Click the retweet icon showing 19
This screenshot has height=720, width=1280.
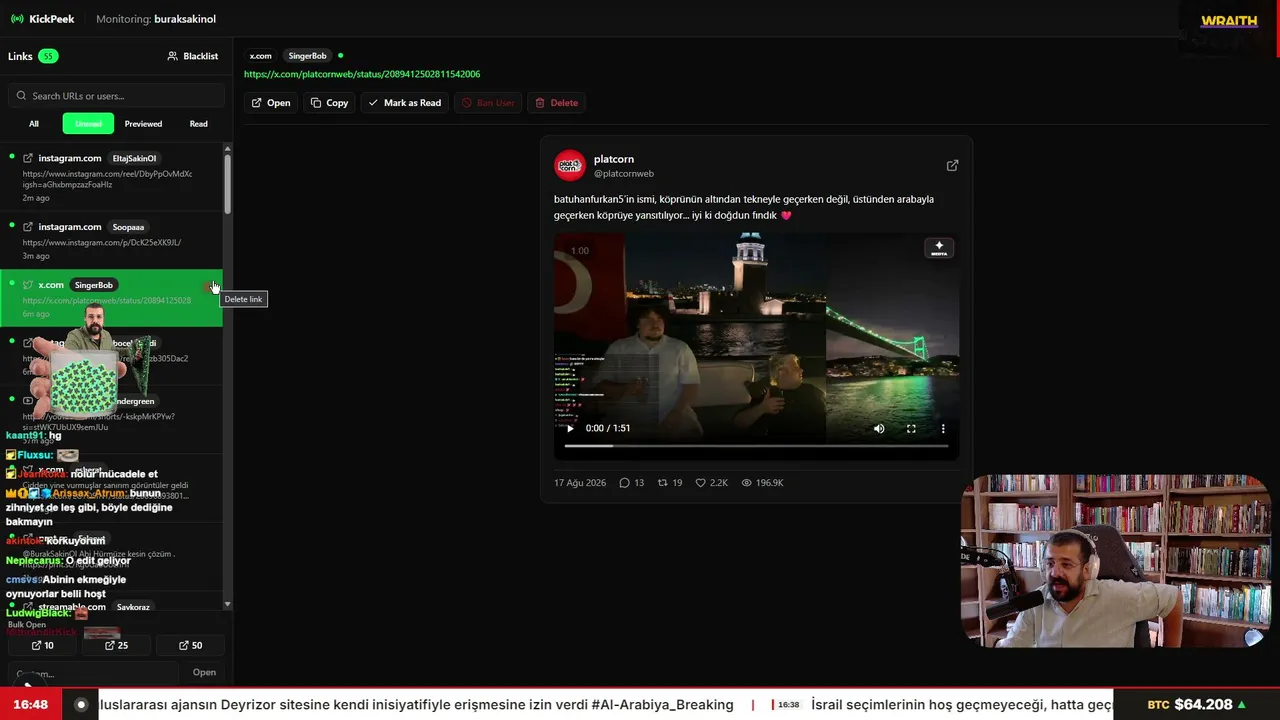[662, 483]
